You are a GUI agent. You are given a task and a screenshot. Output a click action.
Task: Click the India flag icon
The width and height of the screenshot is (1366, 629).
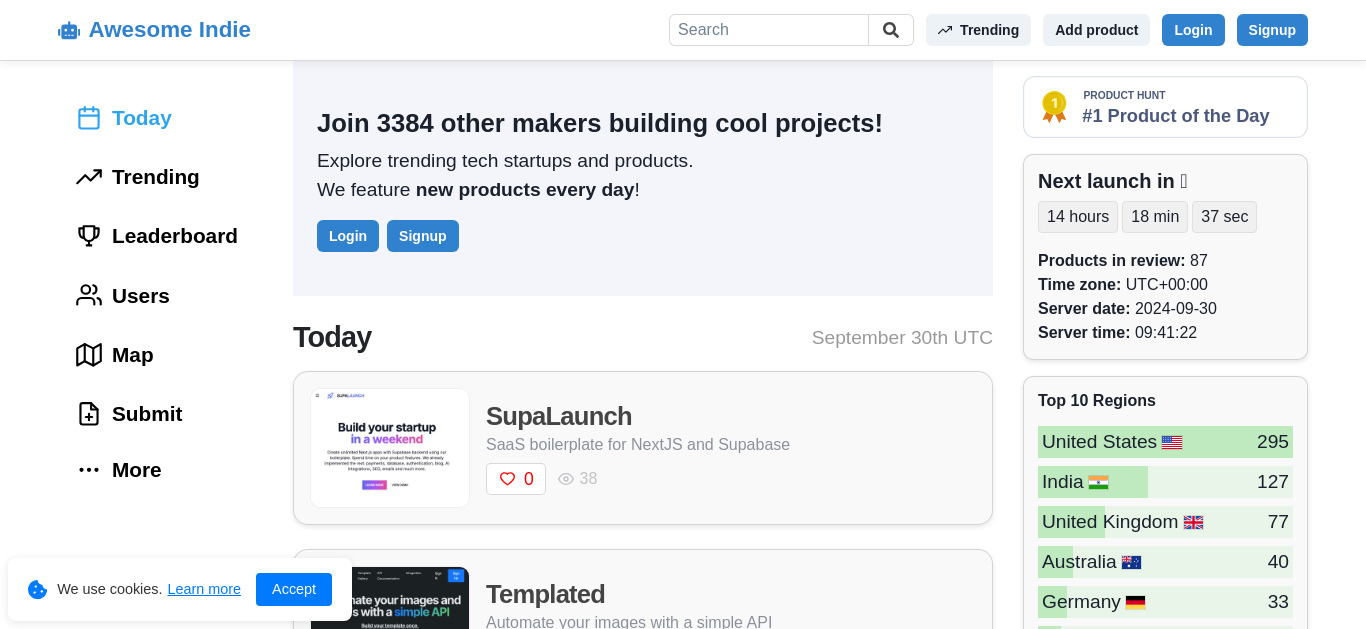click(1099, 482)
